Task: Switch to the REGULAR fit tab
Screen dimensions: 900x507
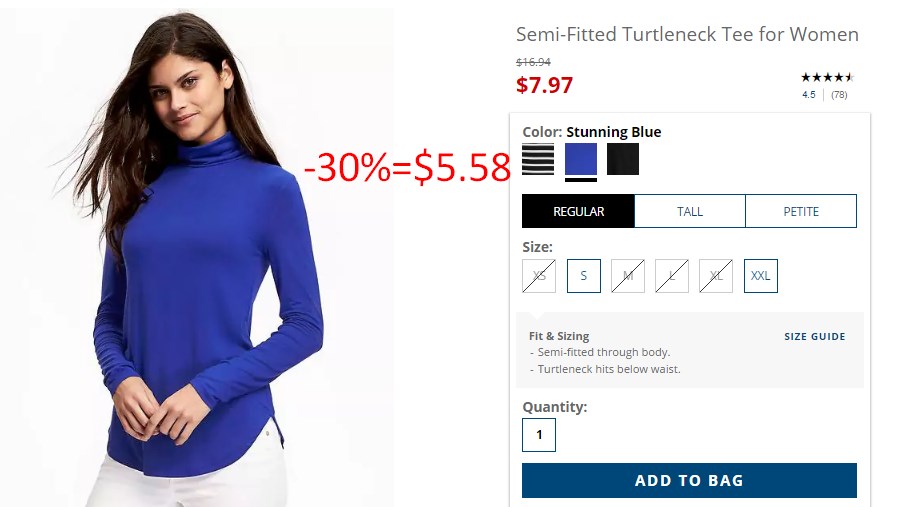Action: [578, 211]
